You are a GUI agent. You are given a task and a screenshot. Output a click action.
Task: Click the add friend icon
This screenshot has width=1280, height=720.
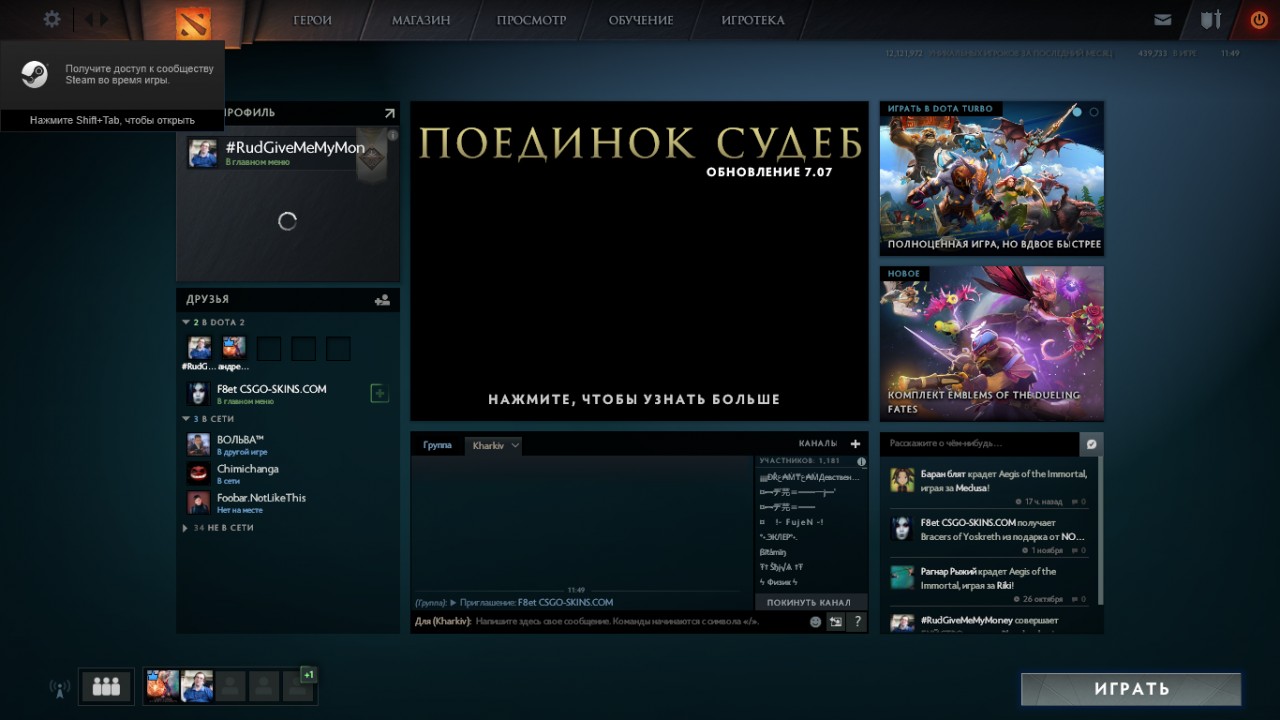(382, 299)
